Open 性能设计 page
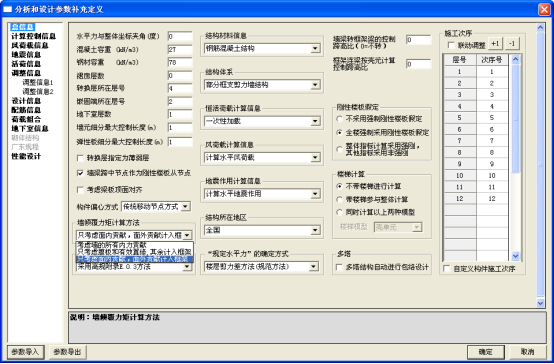 click(x=26, y=156)
